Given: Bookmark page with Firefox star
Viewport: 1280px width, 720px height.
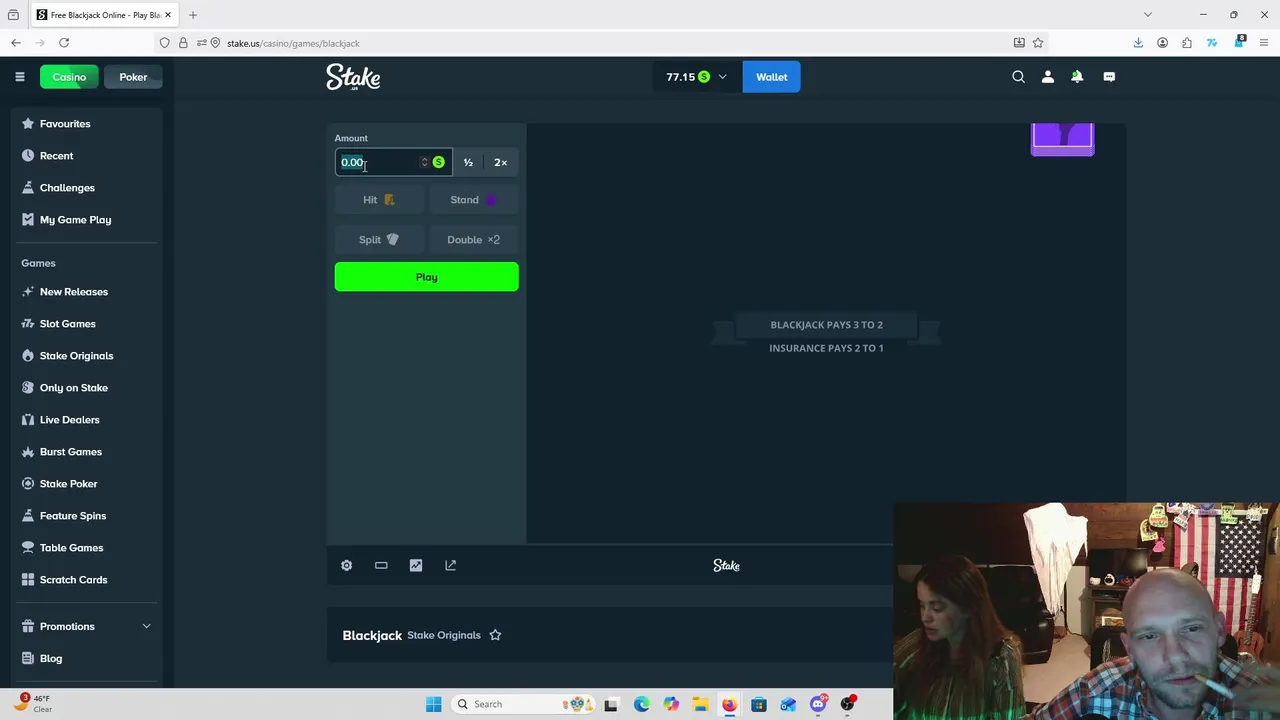Looking at the screenshot, I should pyautogui.click(x=1038, y=43).
